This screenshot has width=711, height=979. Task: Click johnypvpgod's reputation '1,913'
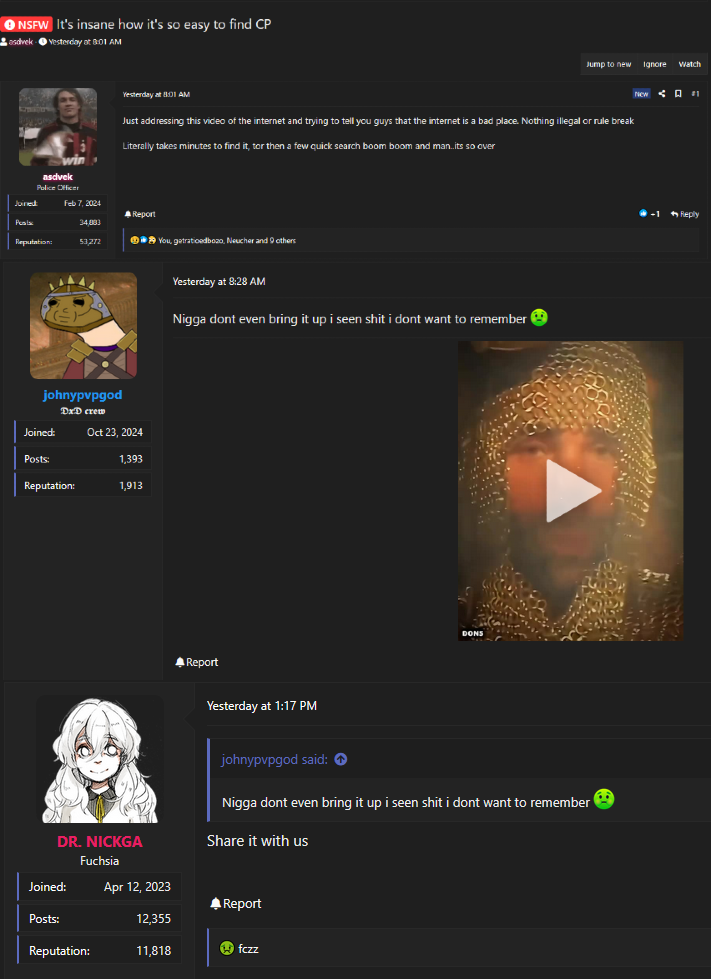tap(130, 485)
